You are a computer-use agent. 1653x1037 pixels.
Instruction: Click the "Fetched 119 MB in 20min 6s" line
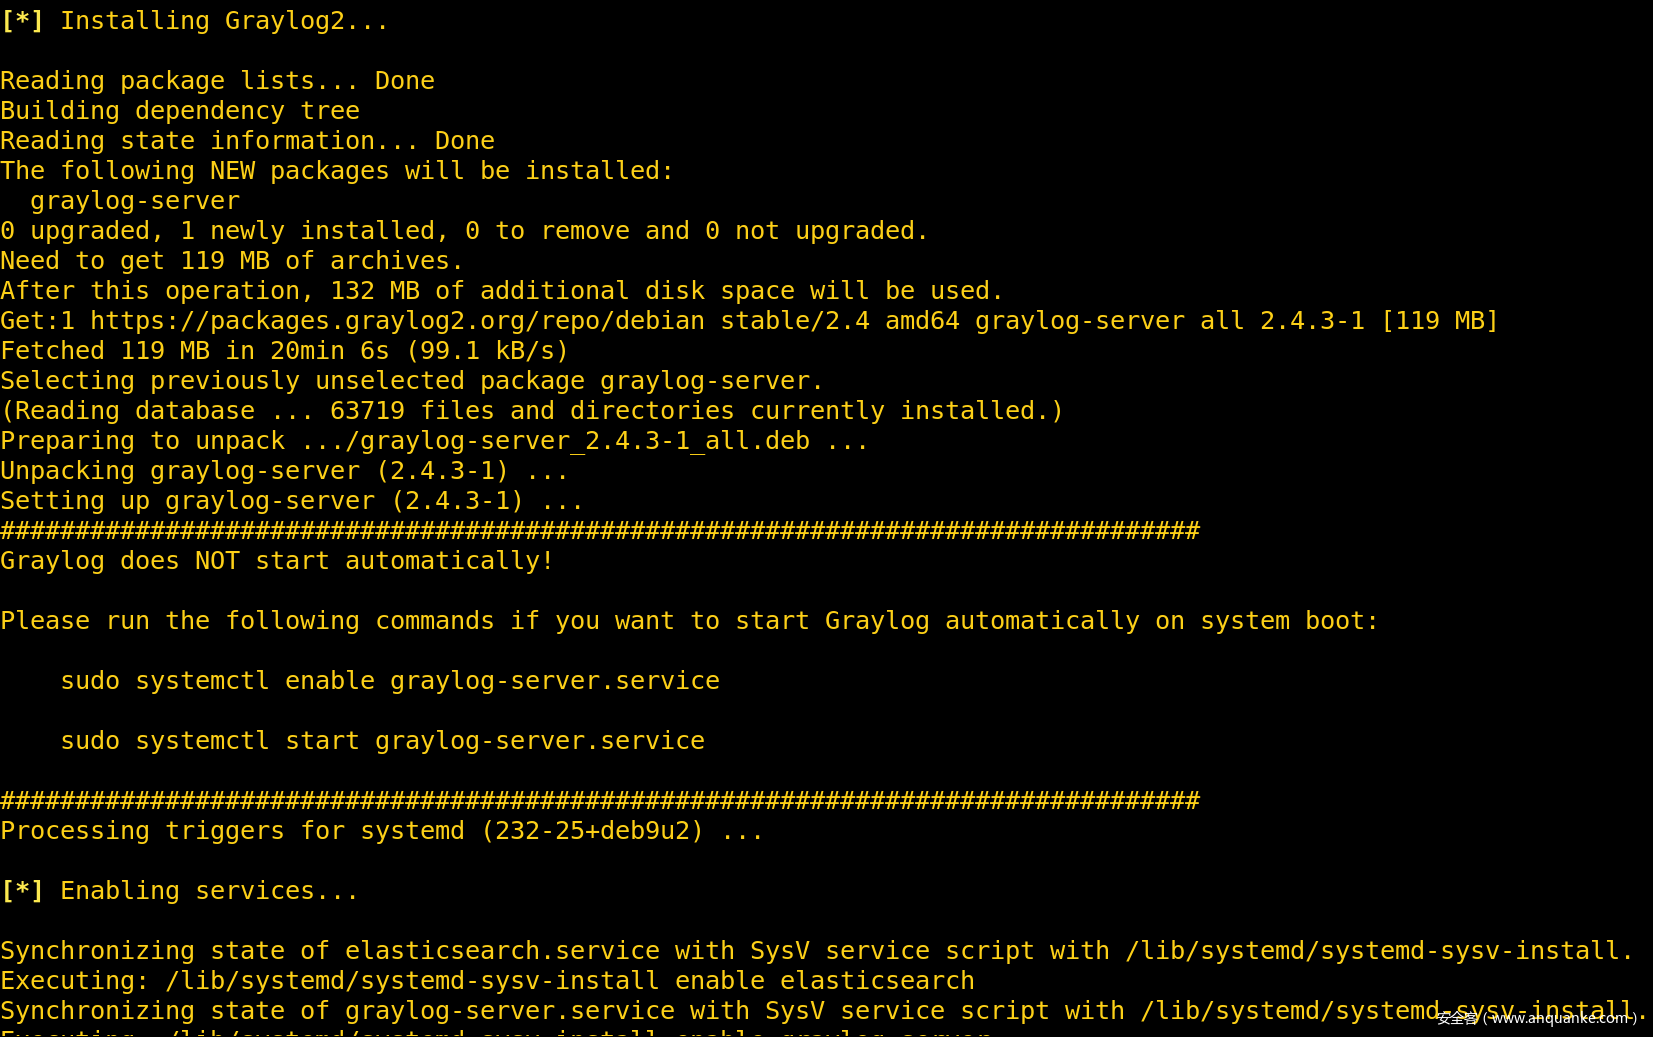coord(284,351)
